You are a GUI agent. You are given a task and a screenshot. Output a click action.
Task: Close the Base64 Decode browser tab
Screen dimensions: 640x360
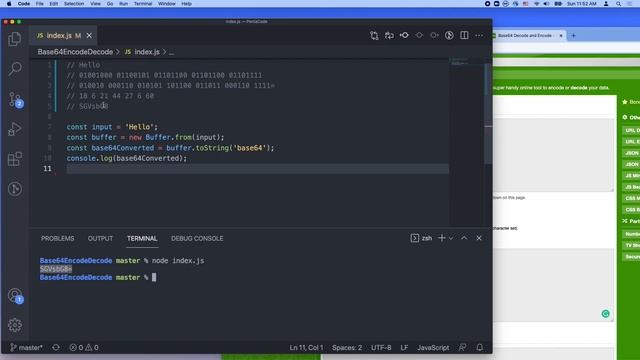click(561, 36)
